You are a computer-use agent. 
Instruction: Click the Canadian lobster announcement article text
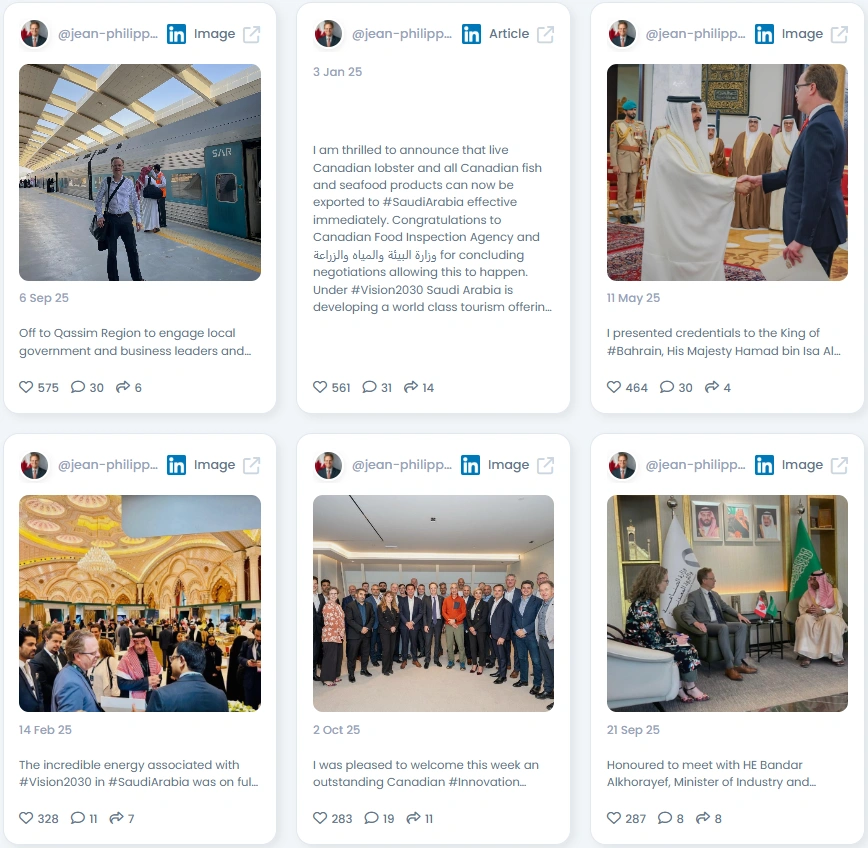tap(432, 228)
